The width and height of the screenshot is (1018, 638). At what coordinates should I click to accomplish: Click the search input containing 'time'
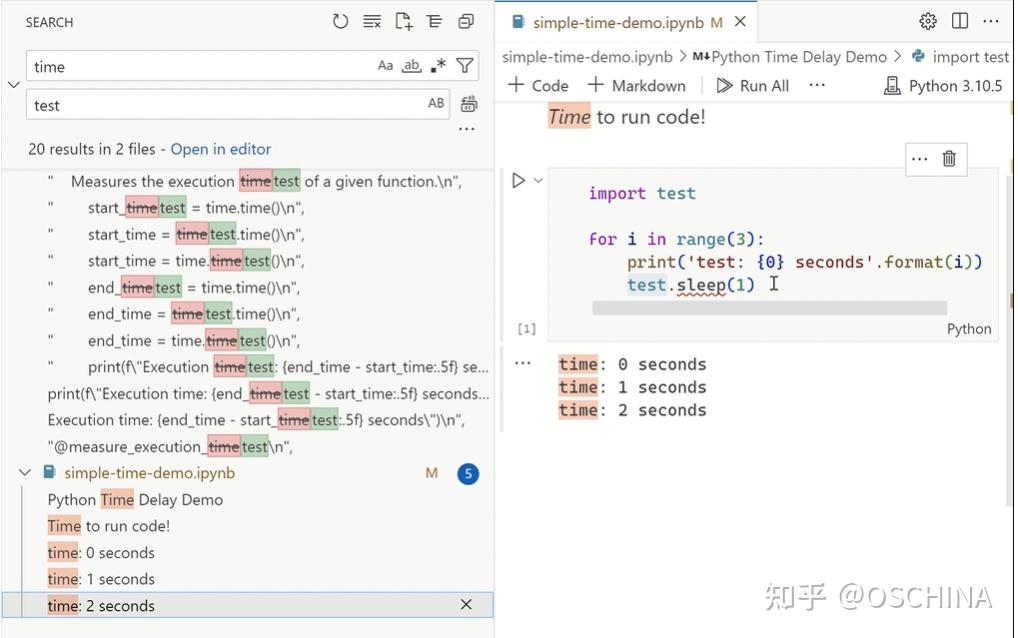[200, 66]
